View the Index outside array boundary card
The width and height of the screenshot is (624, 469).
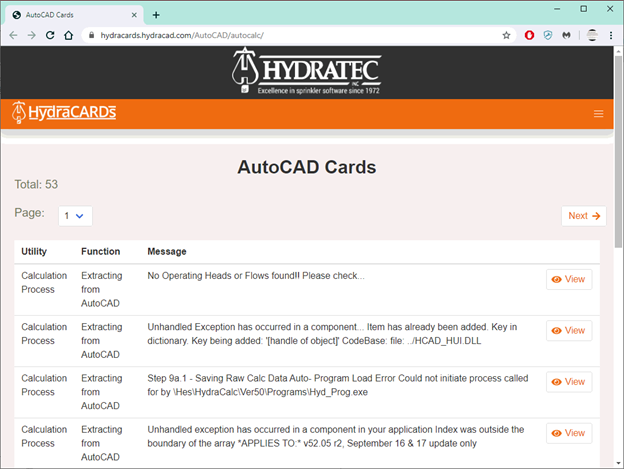(569, 433)
